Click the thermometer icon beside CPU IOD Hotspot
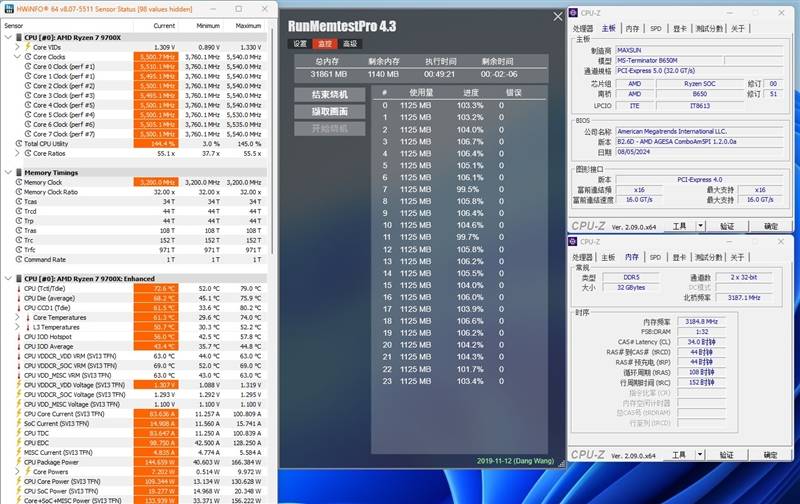Screen dimensions: 800x504 point(17,336)
